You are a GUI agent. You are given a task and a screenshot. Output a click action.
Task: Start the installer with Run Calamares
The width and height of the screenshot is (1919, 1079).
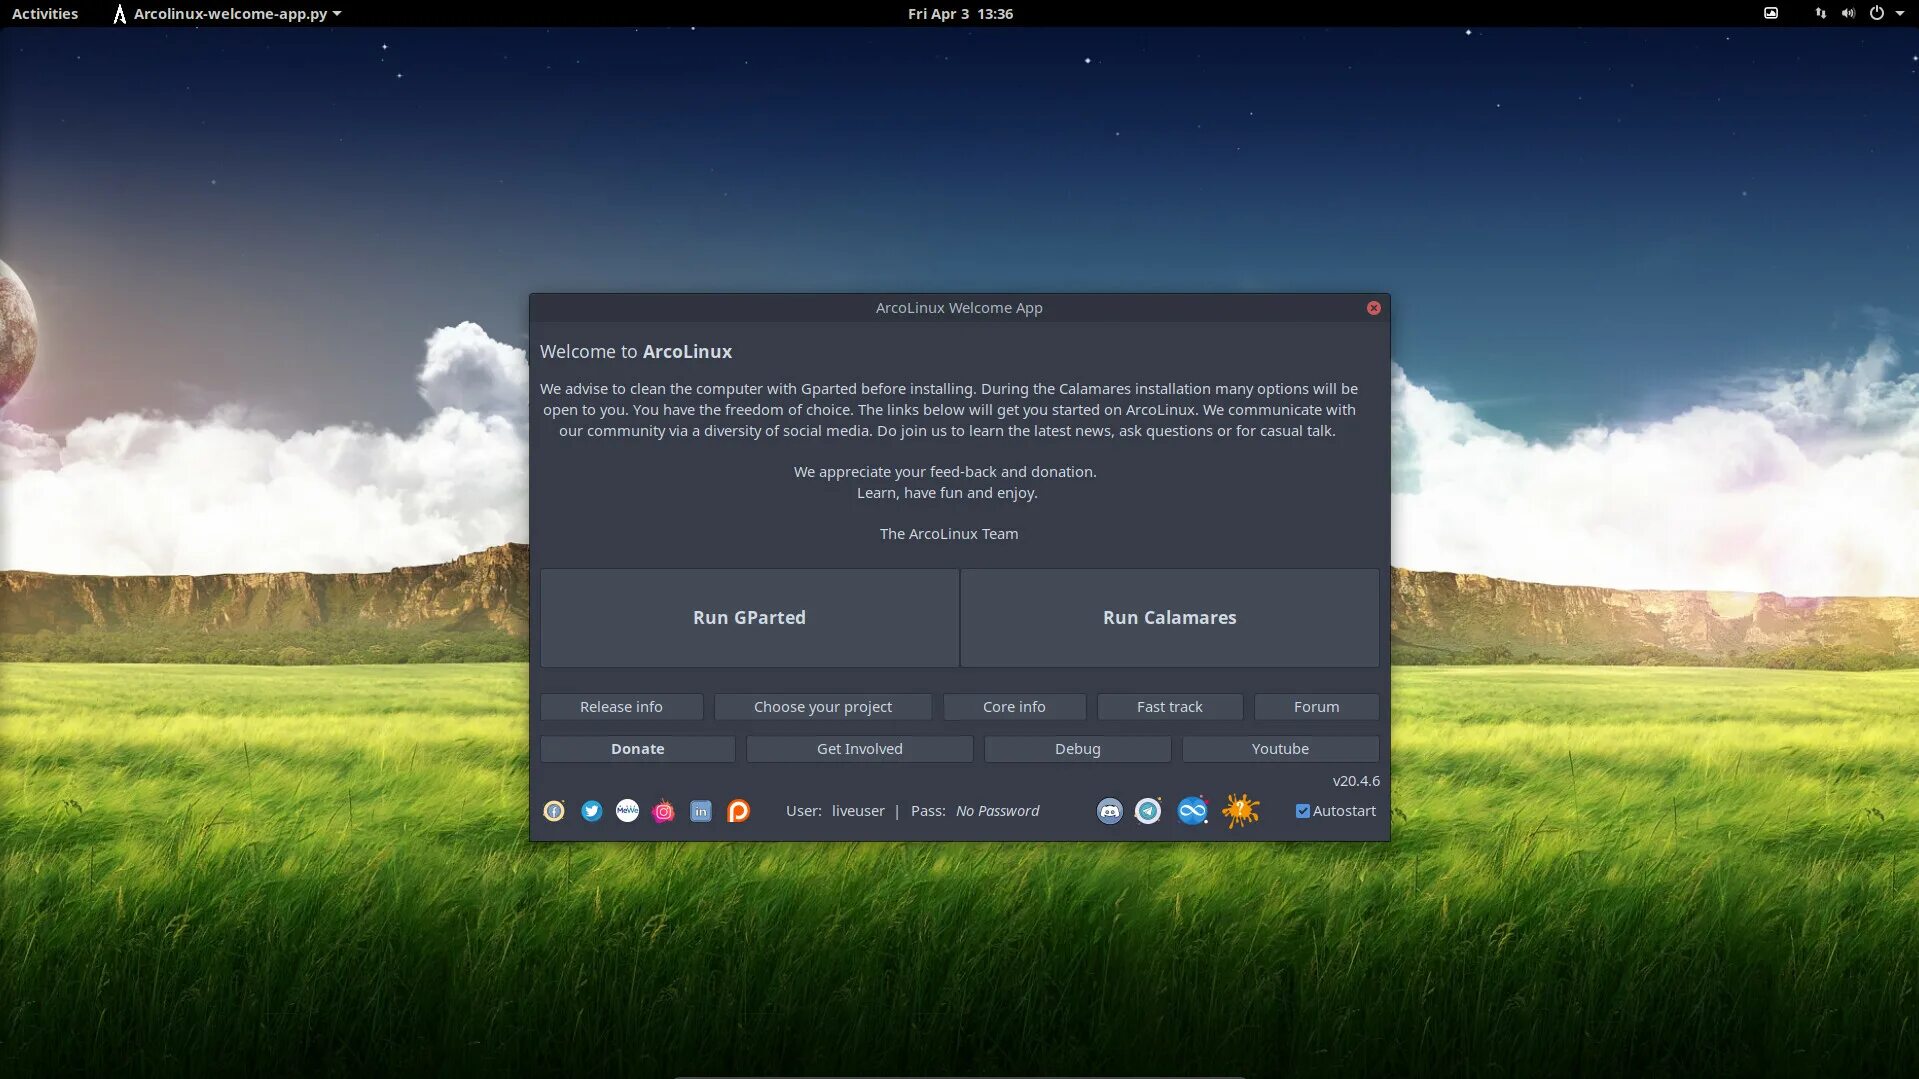pos(1169,618)
